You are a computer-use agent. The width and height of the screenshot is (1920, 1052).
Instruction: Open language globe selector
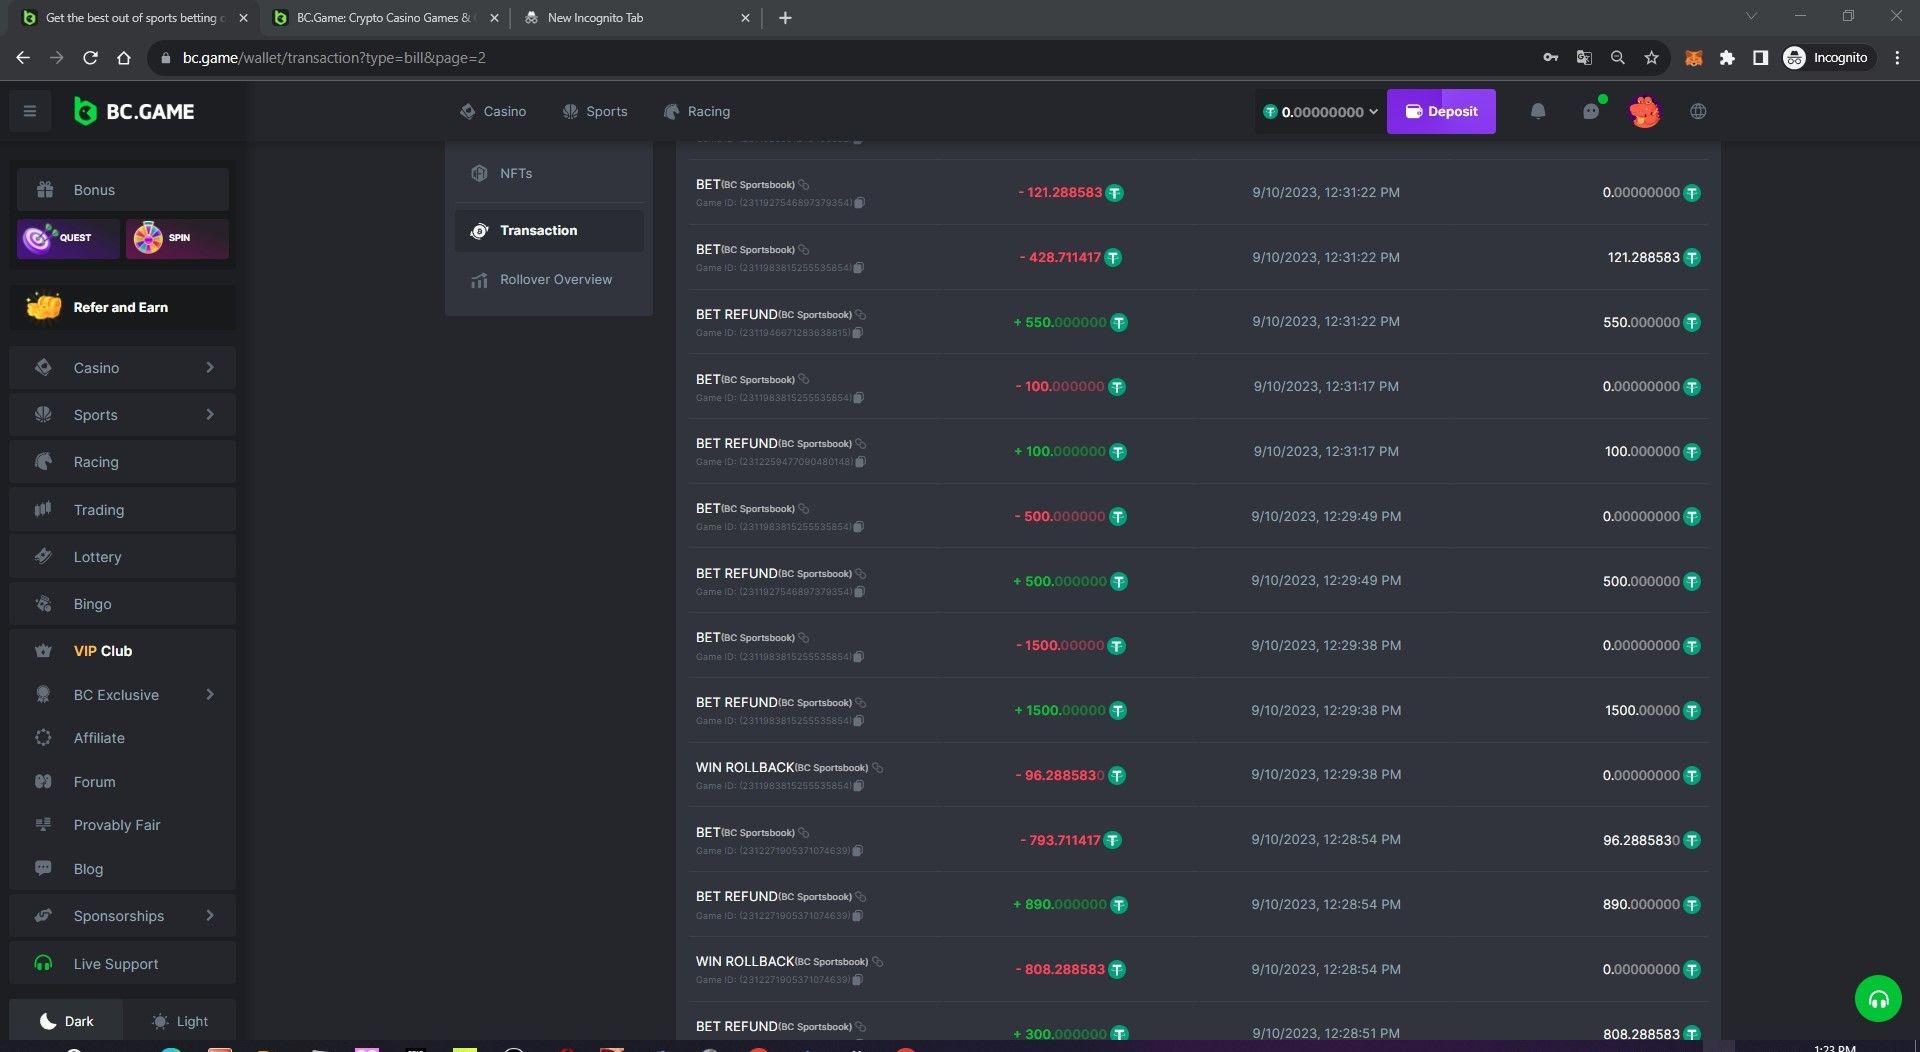coord(1698,111)
